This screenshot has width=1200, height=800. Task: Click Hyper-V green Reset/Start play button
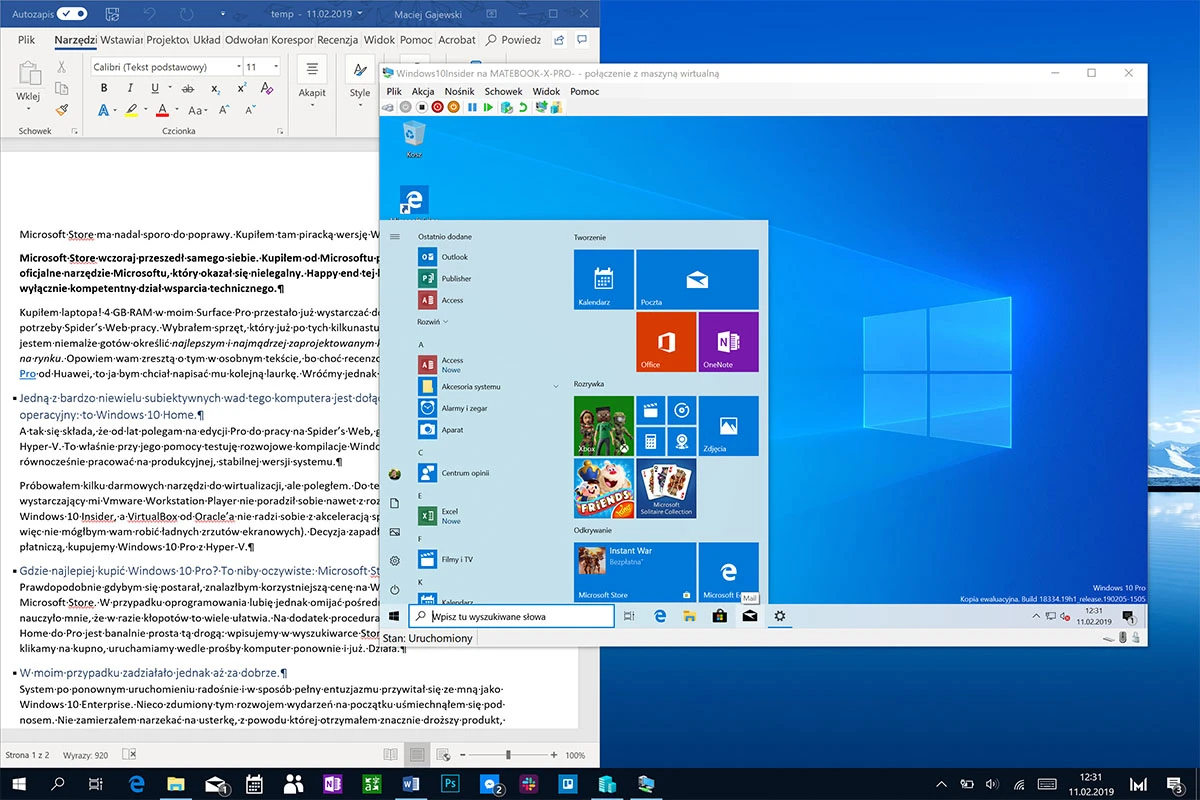pos(489,107)
